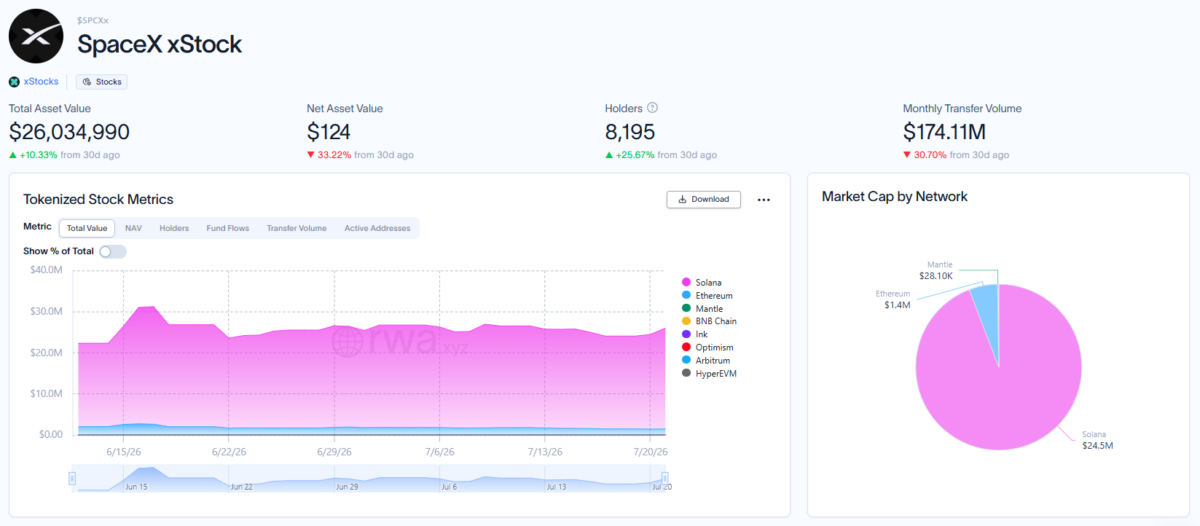The height and width of the screenshot is (526, 1200).
Task: Open the three-dot more options menu
Action: [764, 200]
